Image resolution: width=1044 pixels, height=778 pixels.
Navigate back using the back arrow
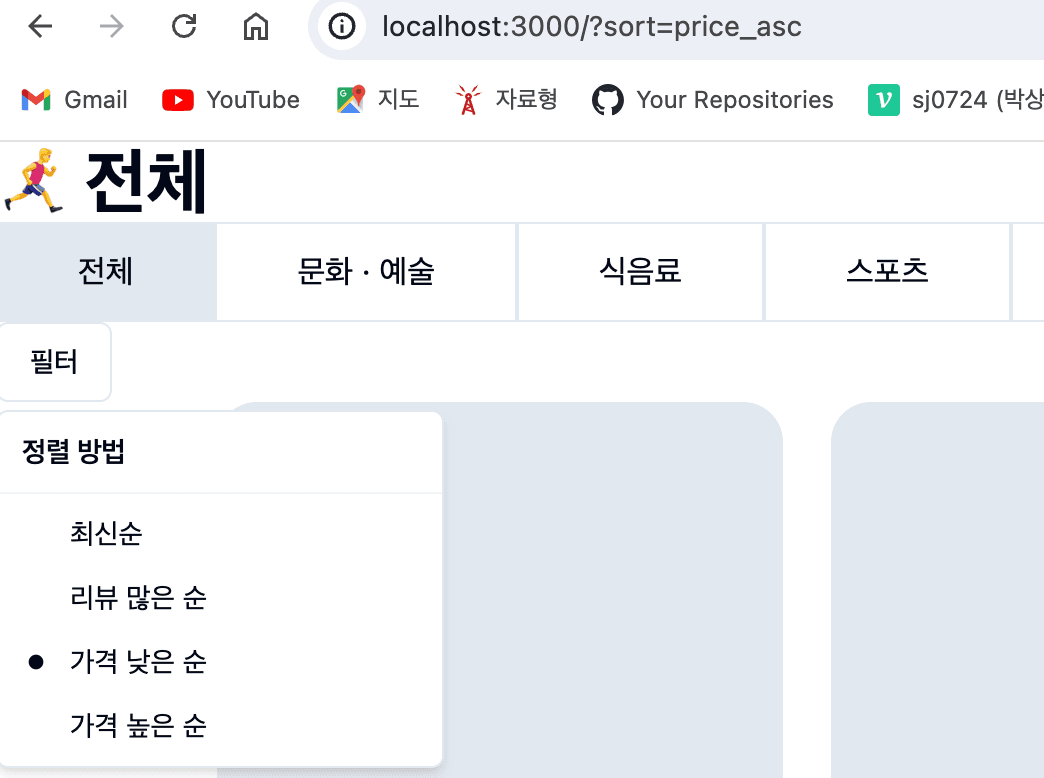(x=39, y=27)
